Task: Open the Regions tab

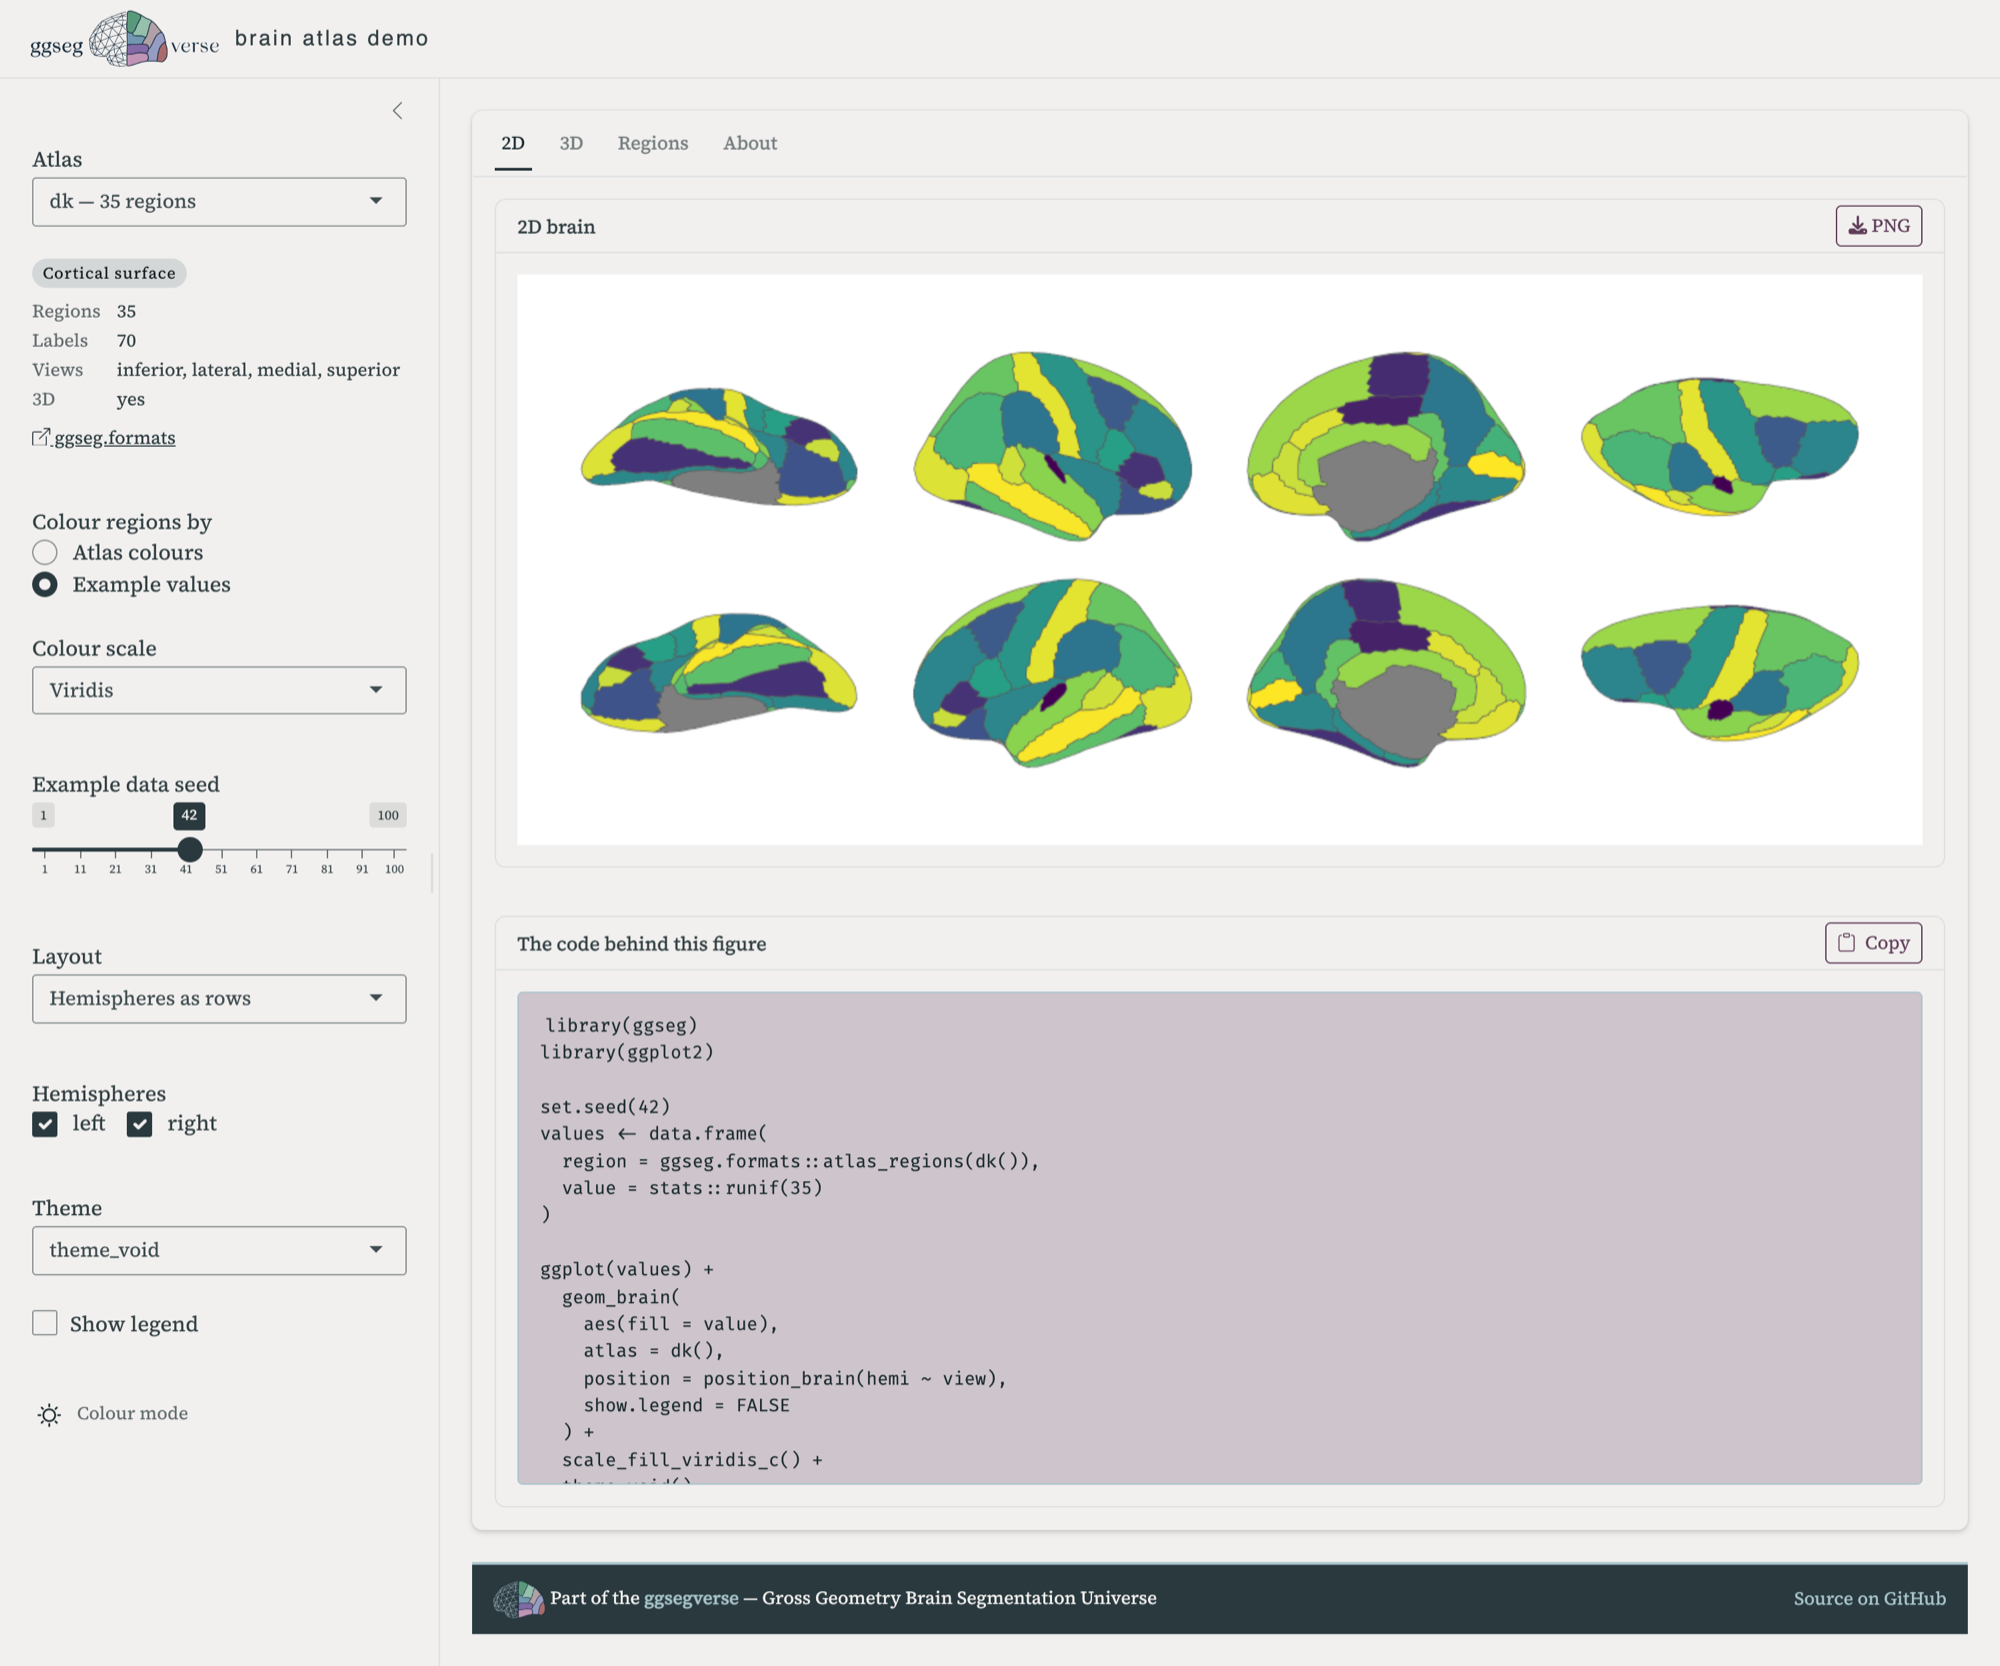Action: (x=653, y=143)
